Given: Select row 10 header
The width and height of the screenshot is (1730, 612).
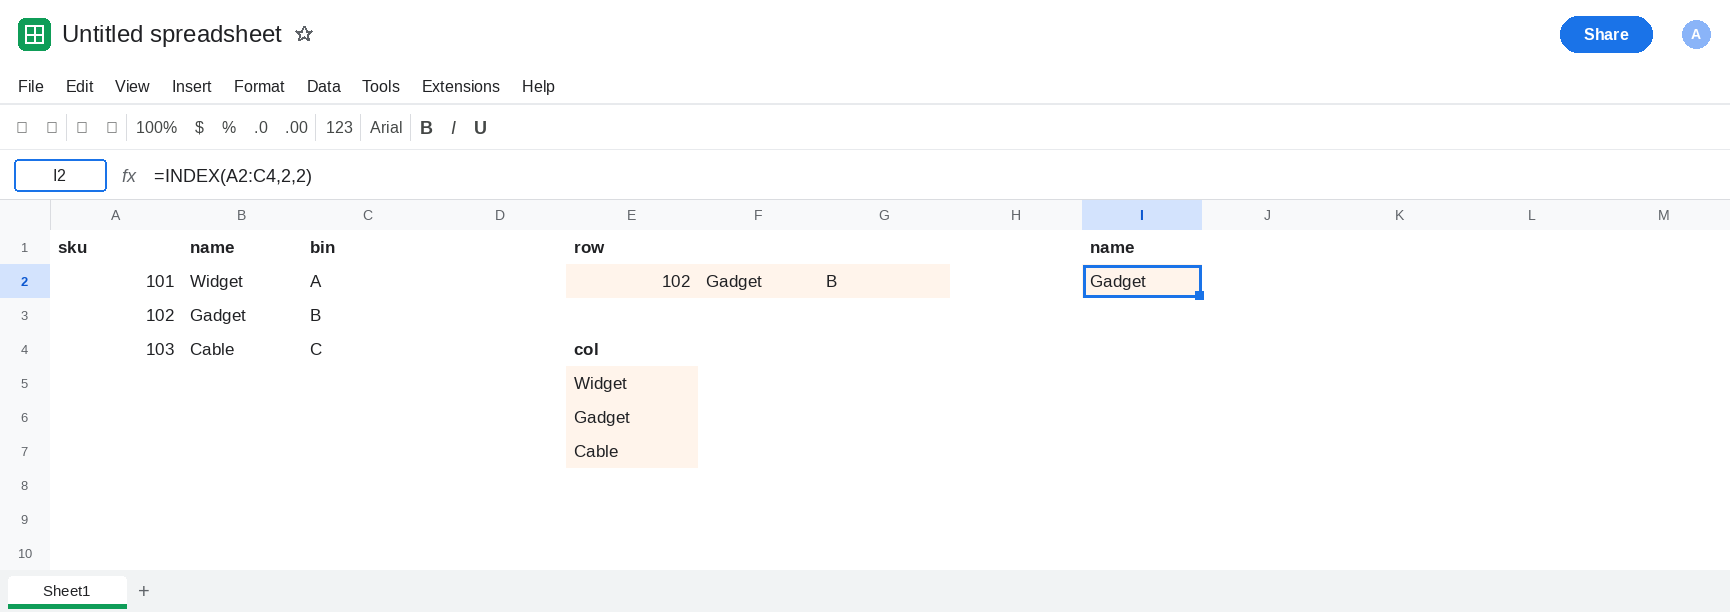Looking at the screenshot, I should click(25, 553).
